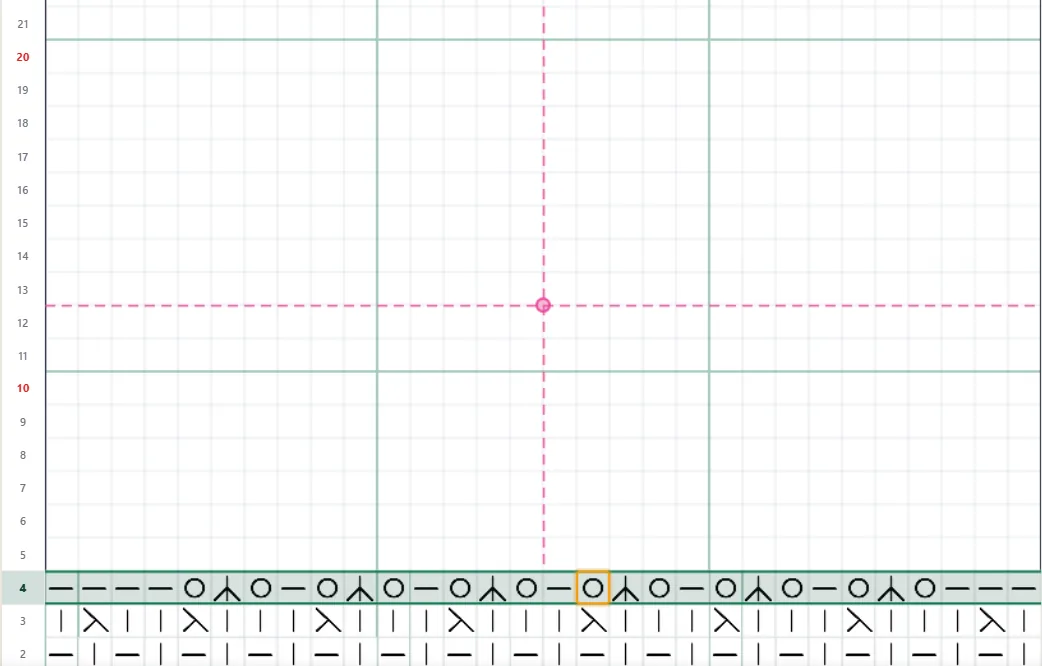Select row number 3 header
1042x666 pixels.
pyautogui.click(x=23, y=621)
